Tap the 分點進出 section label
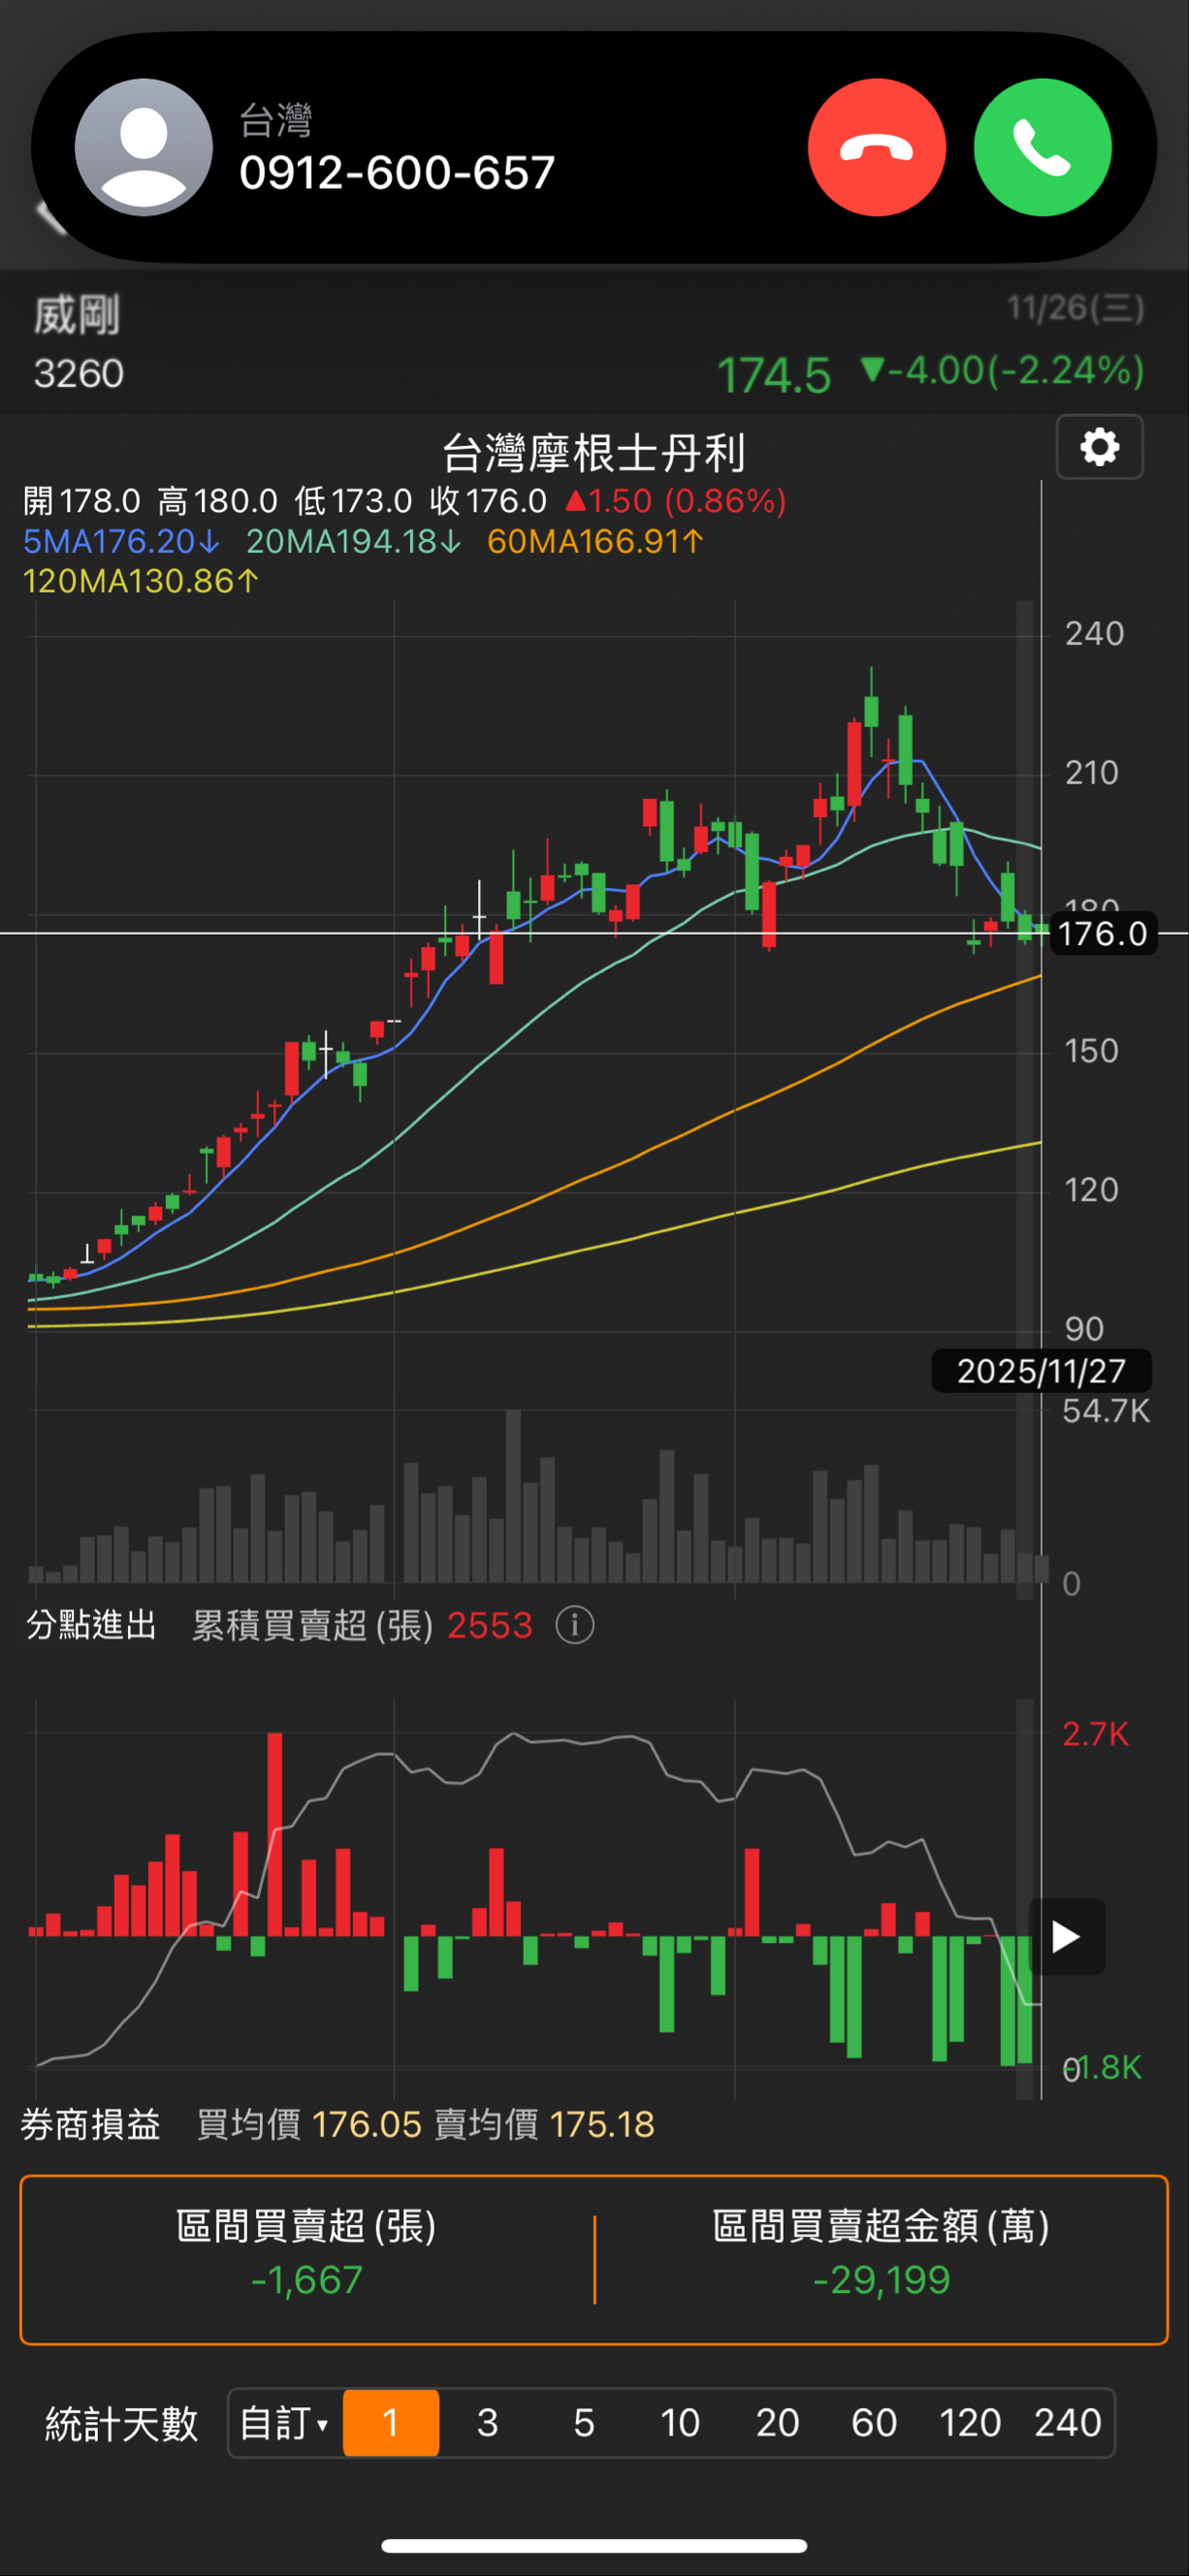The width and height of the screenshot is (1189, 2576). (x=91, y=1625)
